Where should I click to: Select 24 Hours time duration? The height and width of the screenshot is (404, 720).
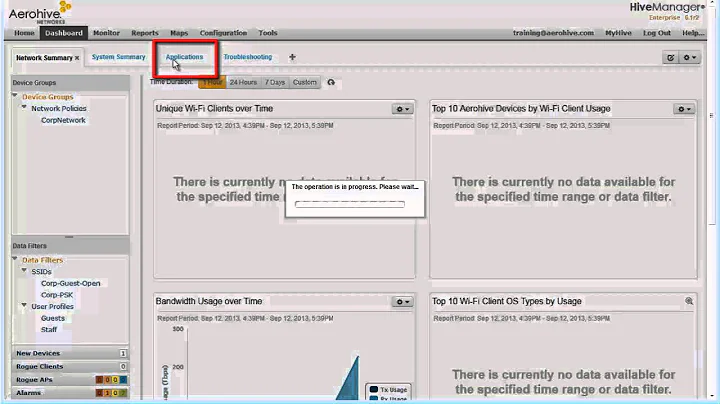click(243, 82)
